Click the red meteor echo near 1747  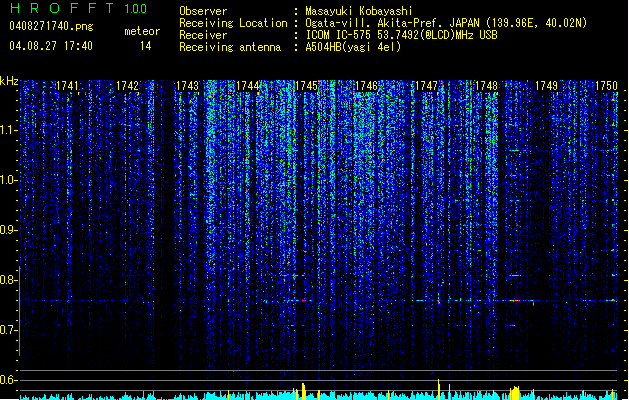pos(439,303)
